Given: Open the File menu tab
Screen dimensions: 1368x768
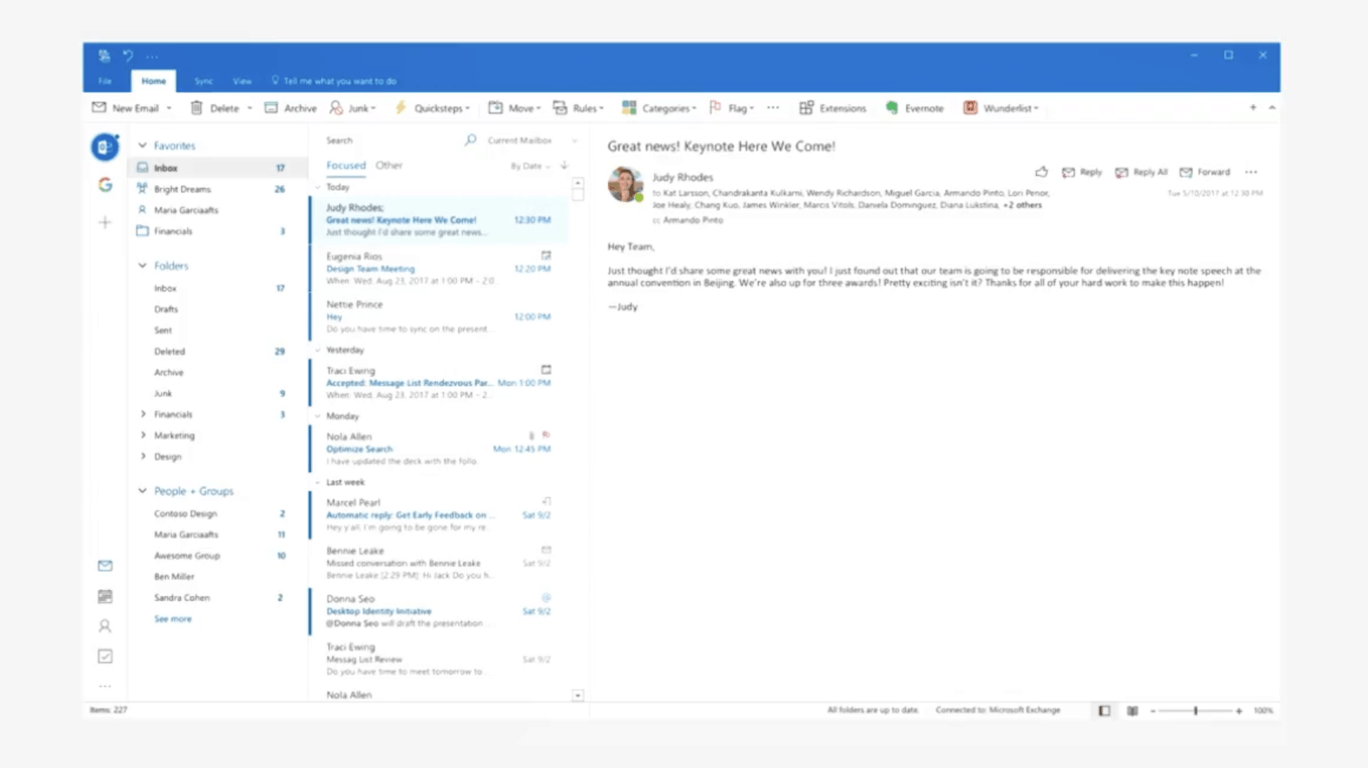Looking at the screenshot, I should 105,81.
